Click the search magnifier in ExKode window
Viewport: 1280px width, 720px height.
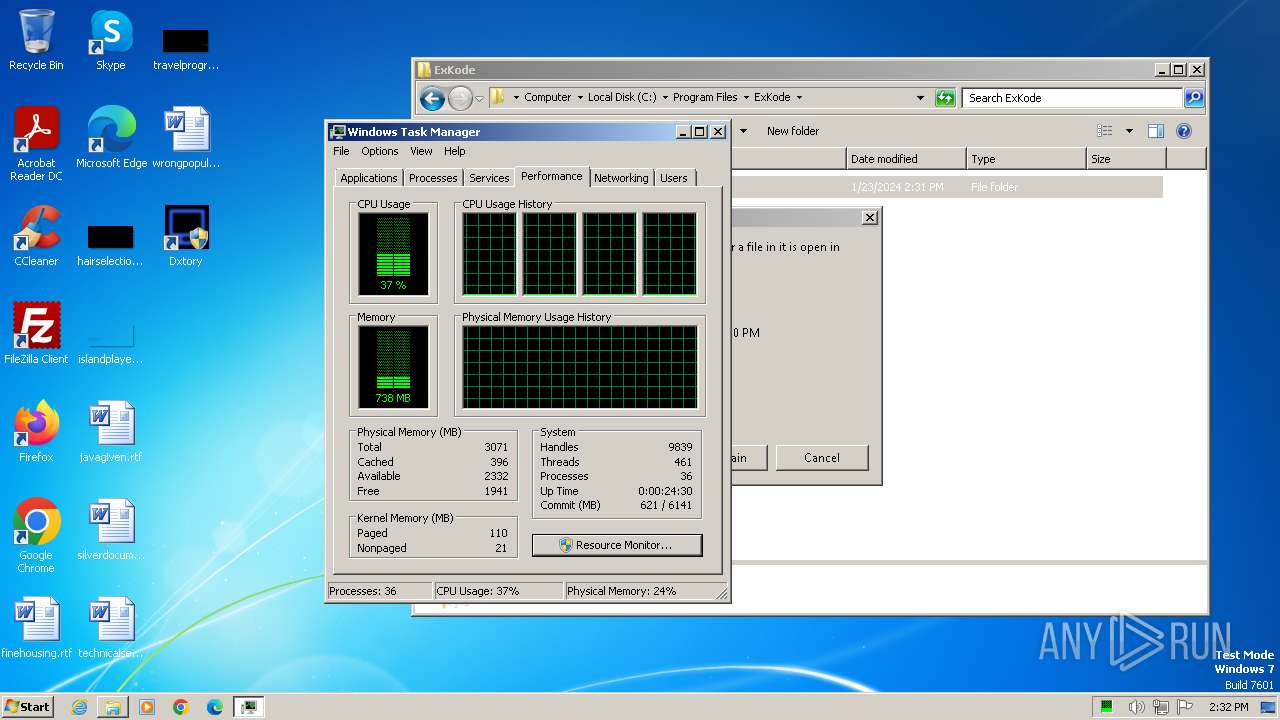1194,98
